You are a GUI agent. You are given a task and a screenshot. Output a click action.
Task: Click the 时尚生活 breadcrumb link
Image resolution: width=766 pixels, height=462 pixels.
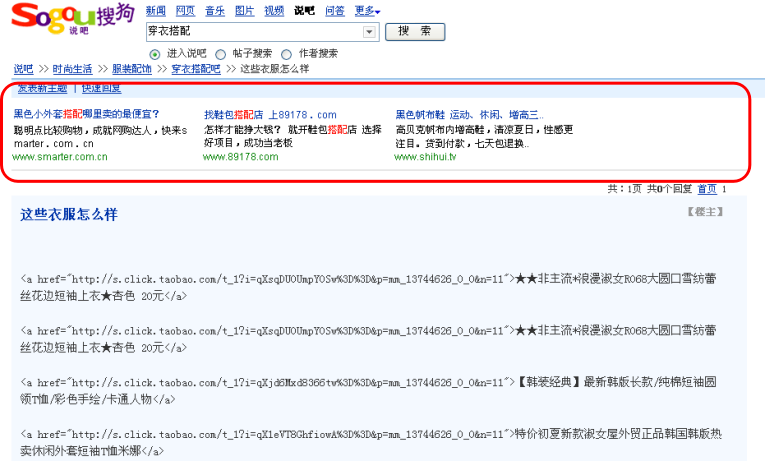pos(72,70)
